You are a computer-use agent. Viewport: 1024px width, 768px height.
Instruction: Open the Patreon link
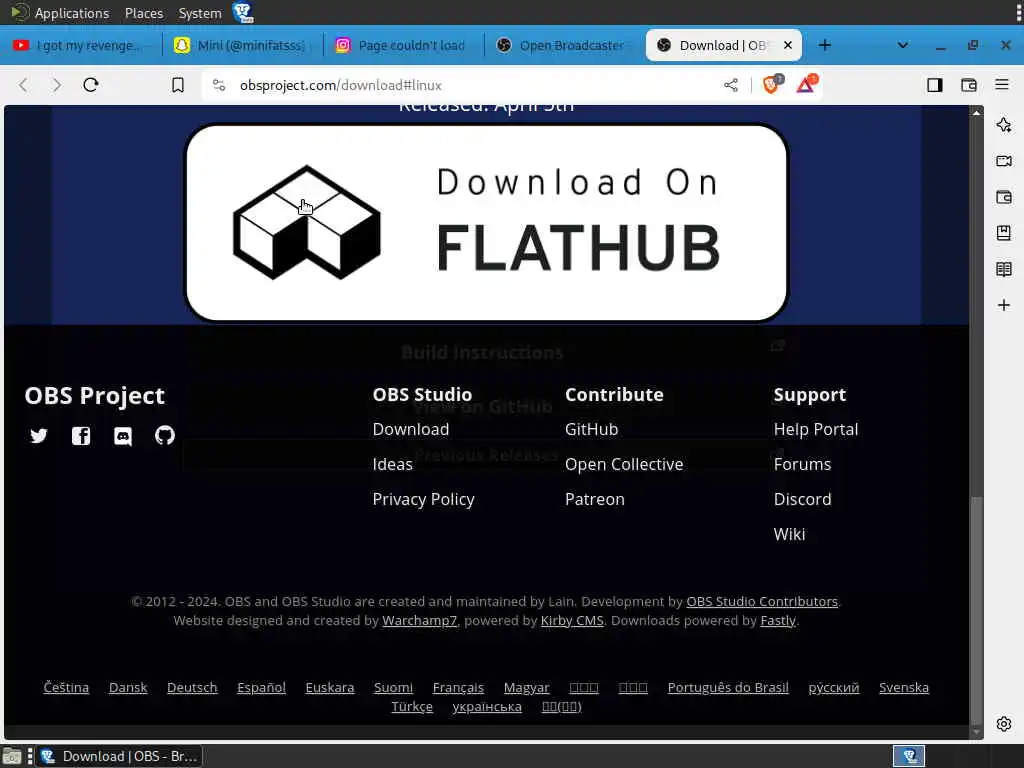pos(595,500)
